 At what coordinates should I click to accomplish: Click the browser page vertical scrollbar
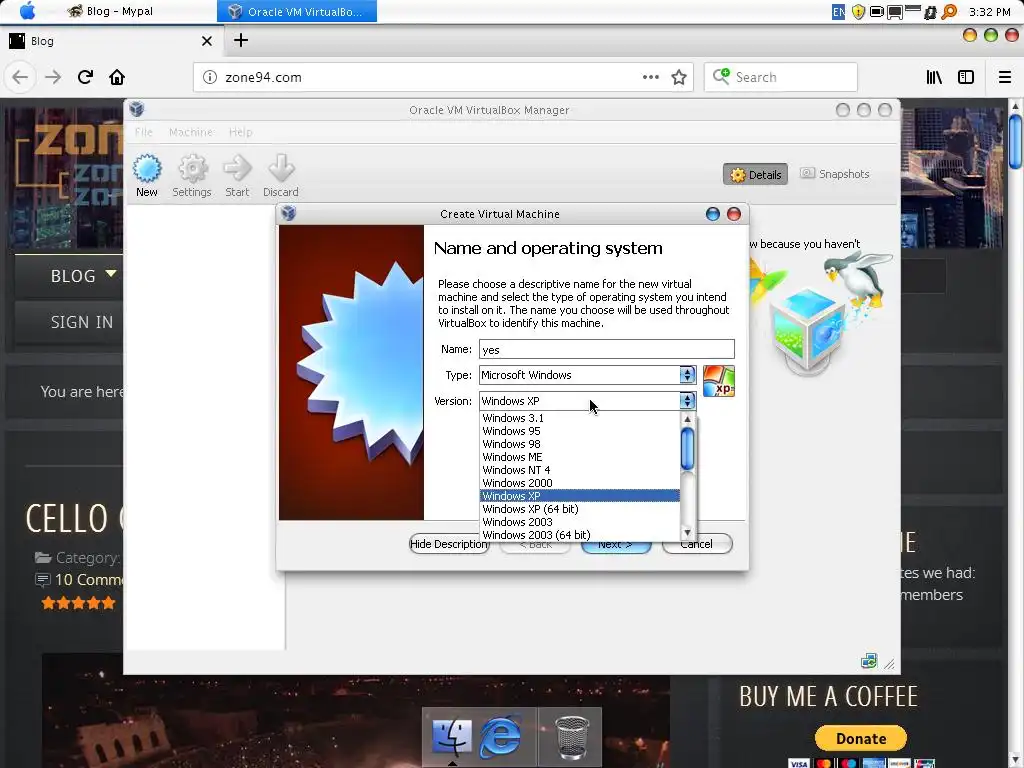(1016, 141)
